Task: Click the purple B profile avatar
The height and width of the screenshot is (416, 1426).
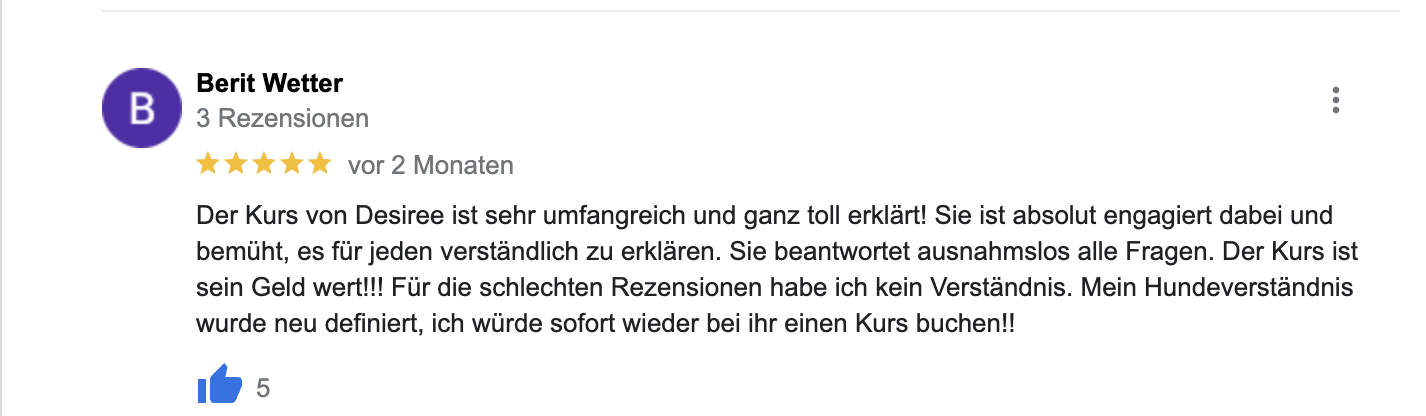Action: click(x=143, y=109)
